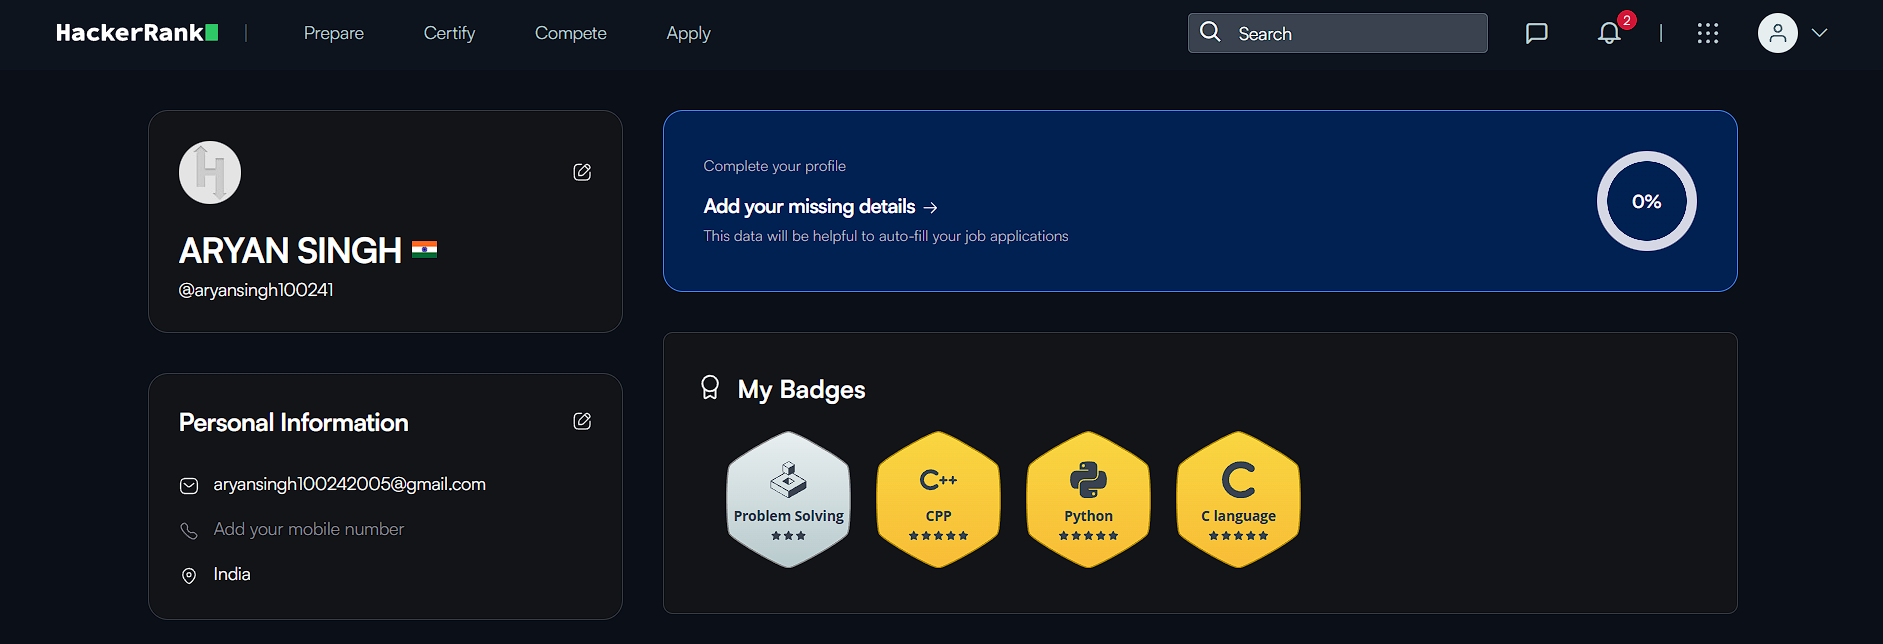This screenshot has height=644, width=1883.
Task: Click the ARYAN SINGH name heading
Action: coord(290,250)
